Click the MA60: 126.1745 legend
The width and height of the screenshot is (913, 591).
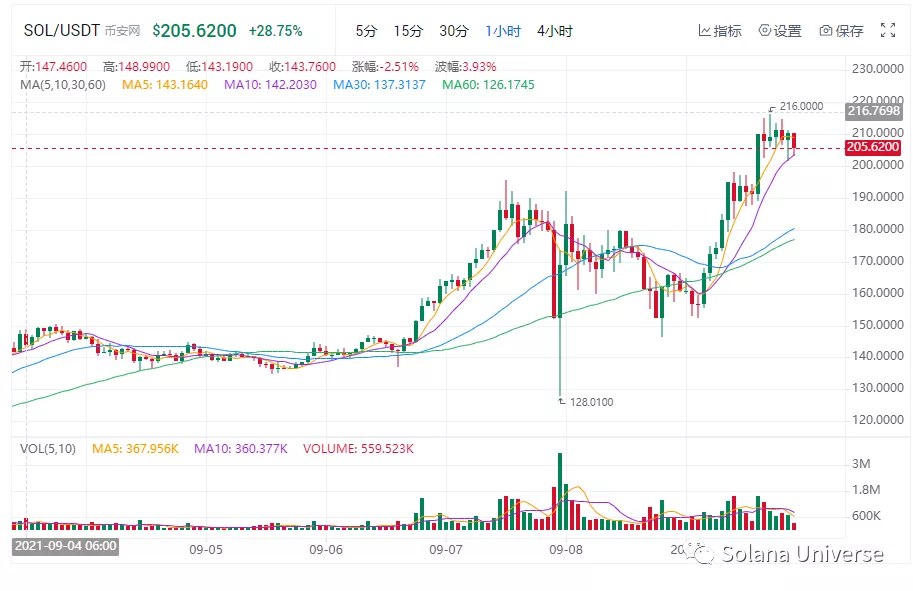tap(488, 85)
